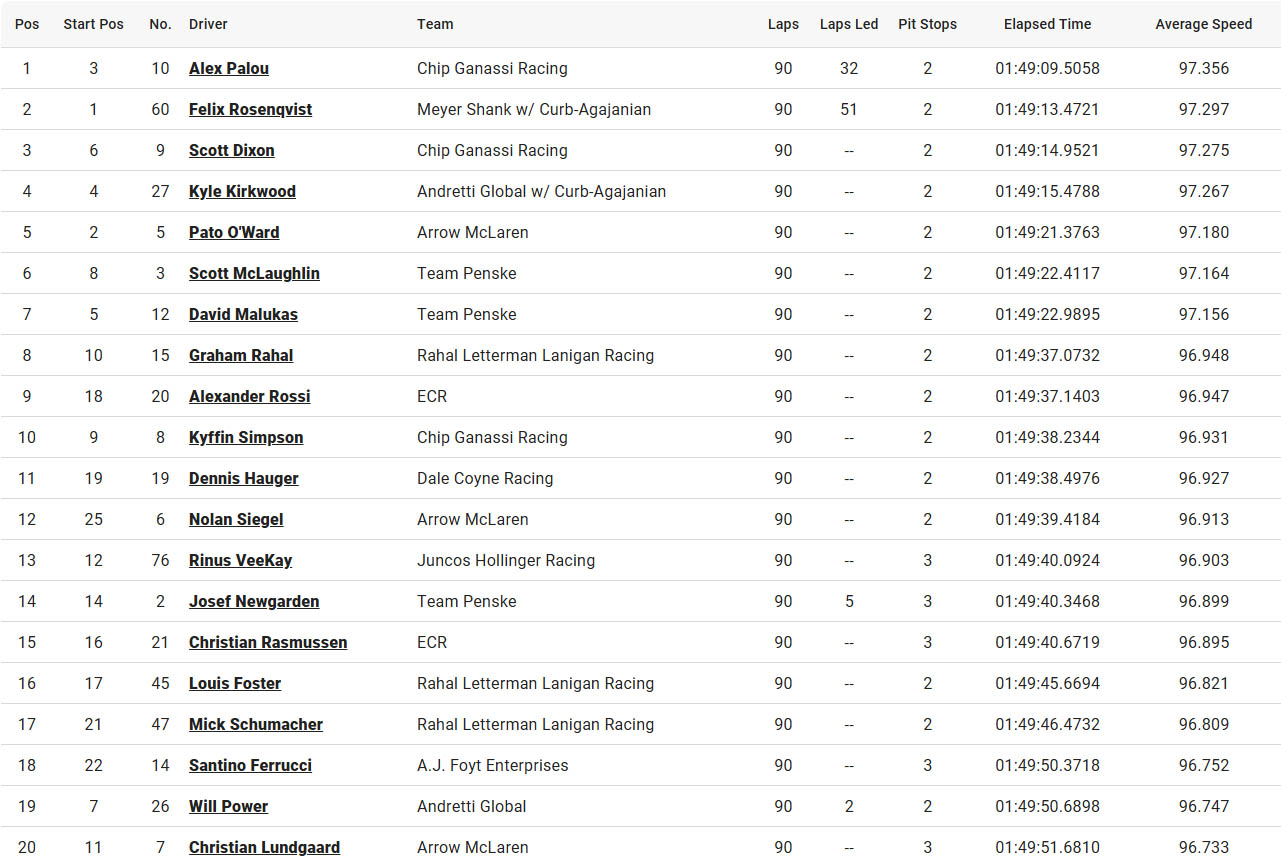
Task: Select the Dennis Hauger link
Action: [x=243, y=479]
